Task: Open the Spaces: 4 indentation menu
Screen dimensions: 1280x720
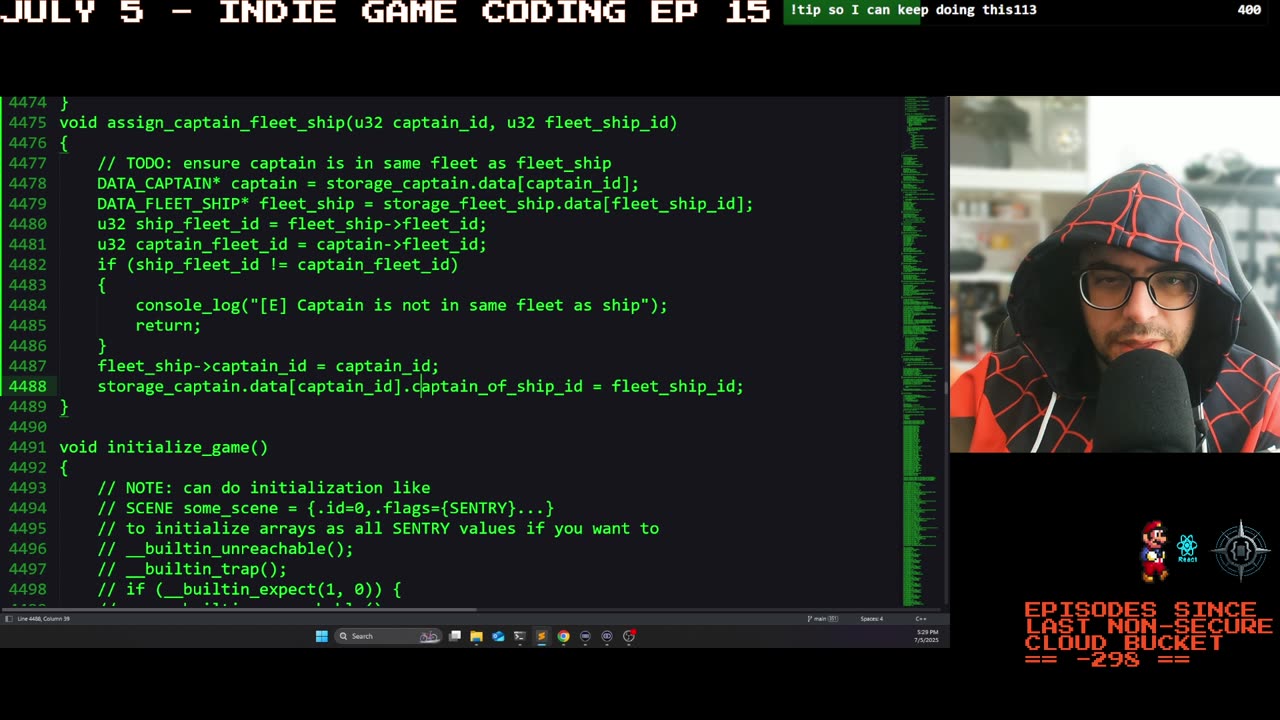Action: (x=872, y=618)
